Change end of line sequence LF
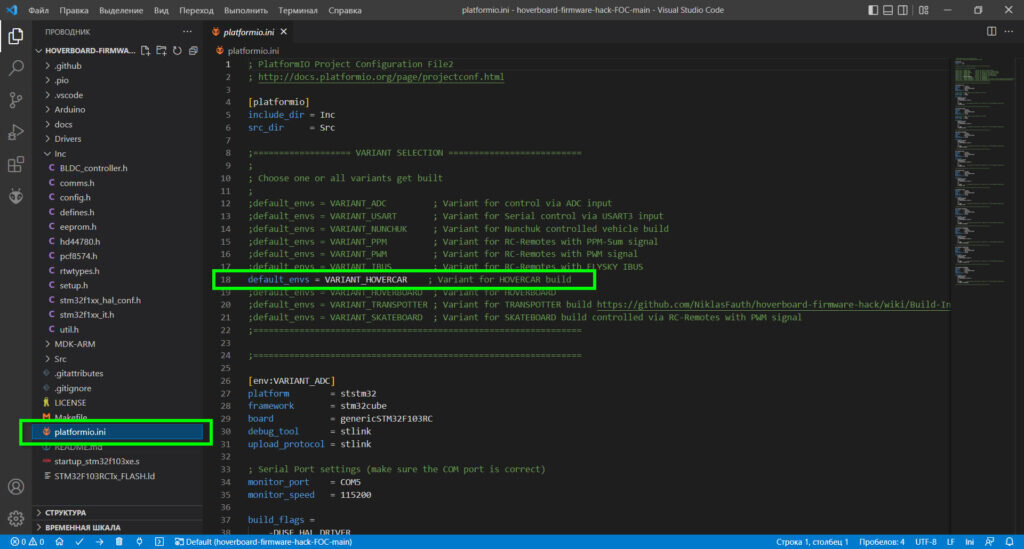Viewport: 1024px width, 549px height. [950, 542]
